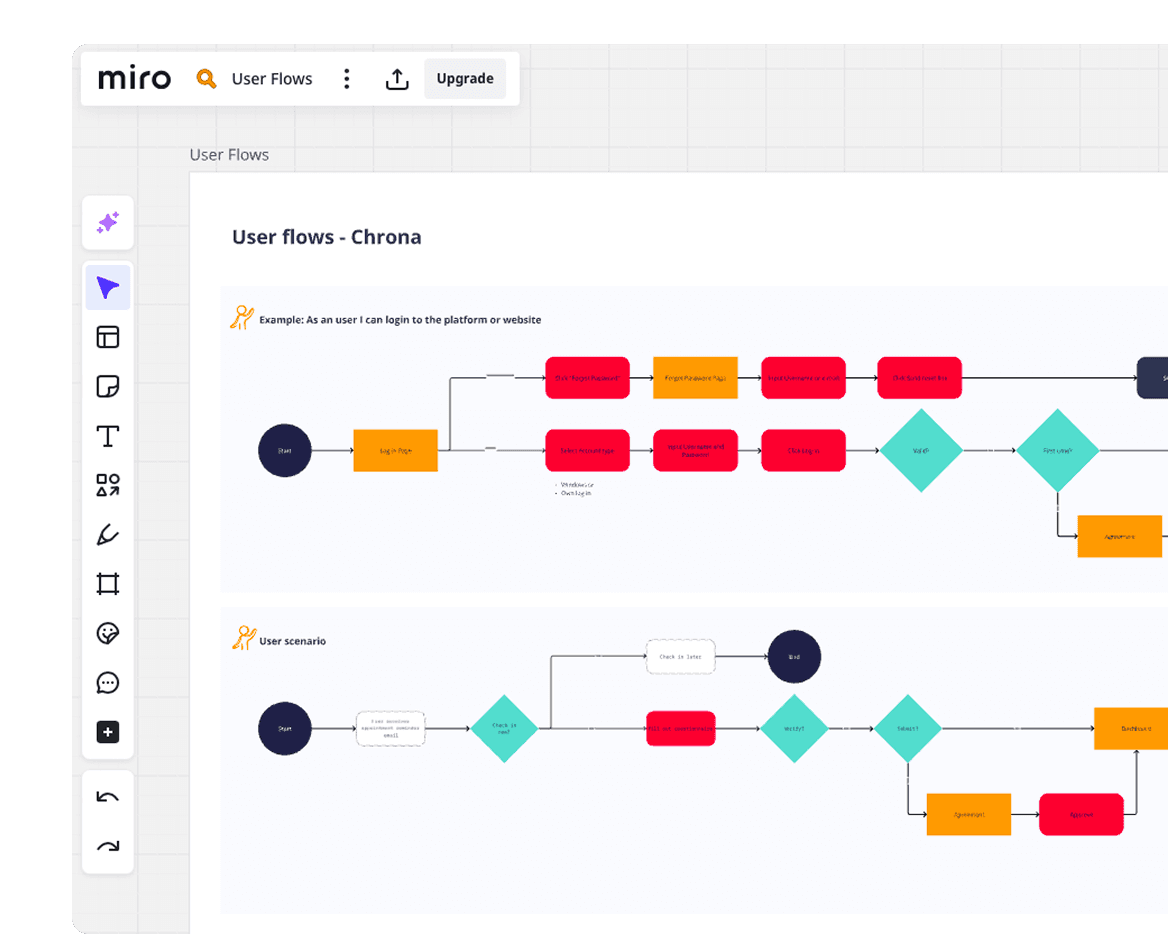Select the dashed appointment reminder email box
This screenshot has height=934, width=1168.
(391, 728)
